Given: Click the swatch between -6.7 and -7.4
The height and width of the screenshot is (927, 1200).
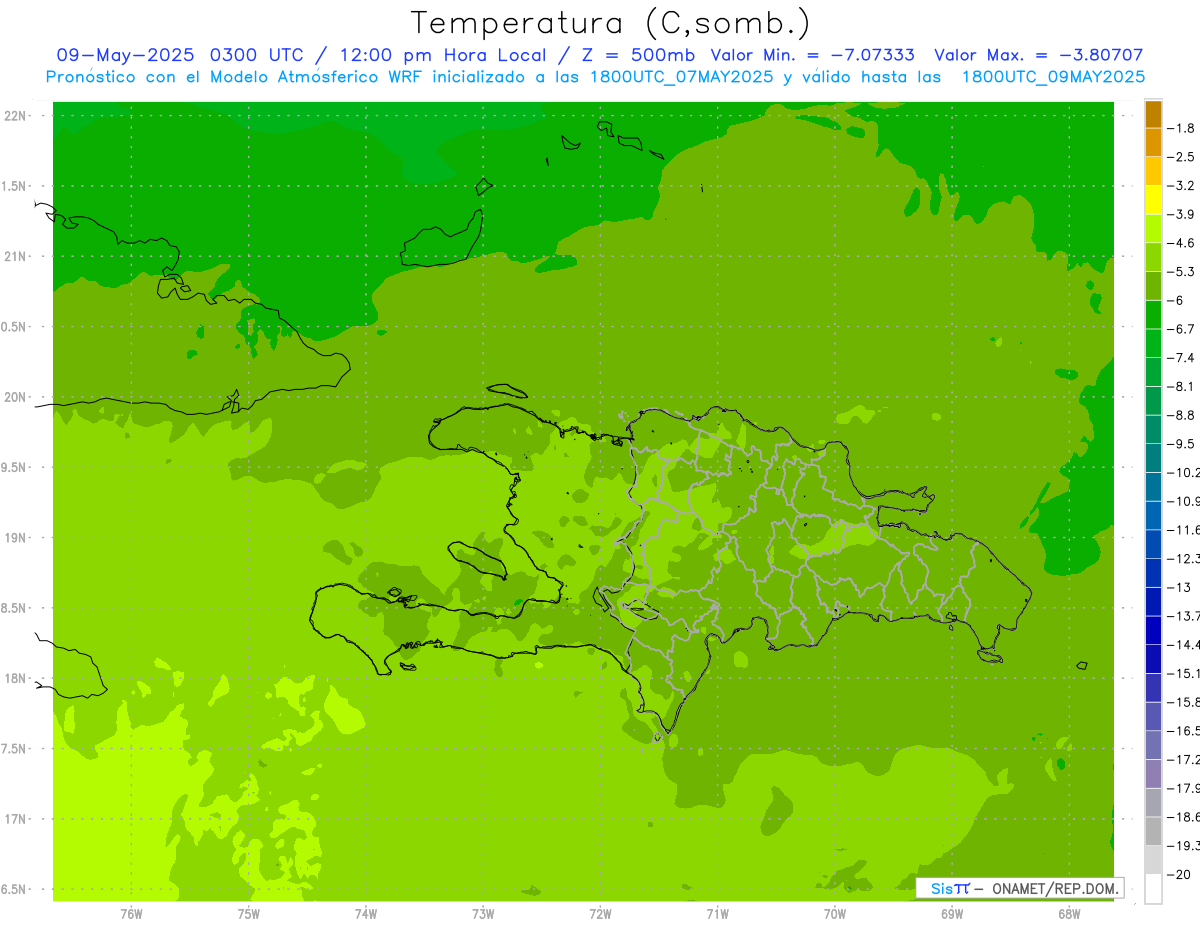Looking at the screenshot, I should coord(1153,344).
